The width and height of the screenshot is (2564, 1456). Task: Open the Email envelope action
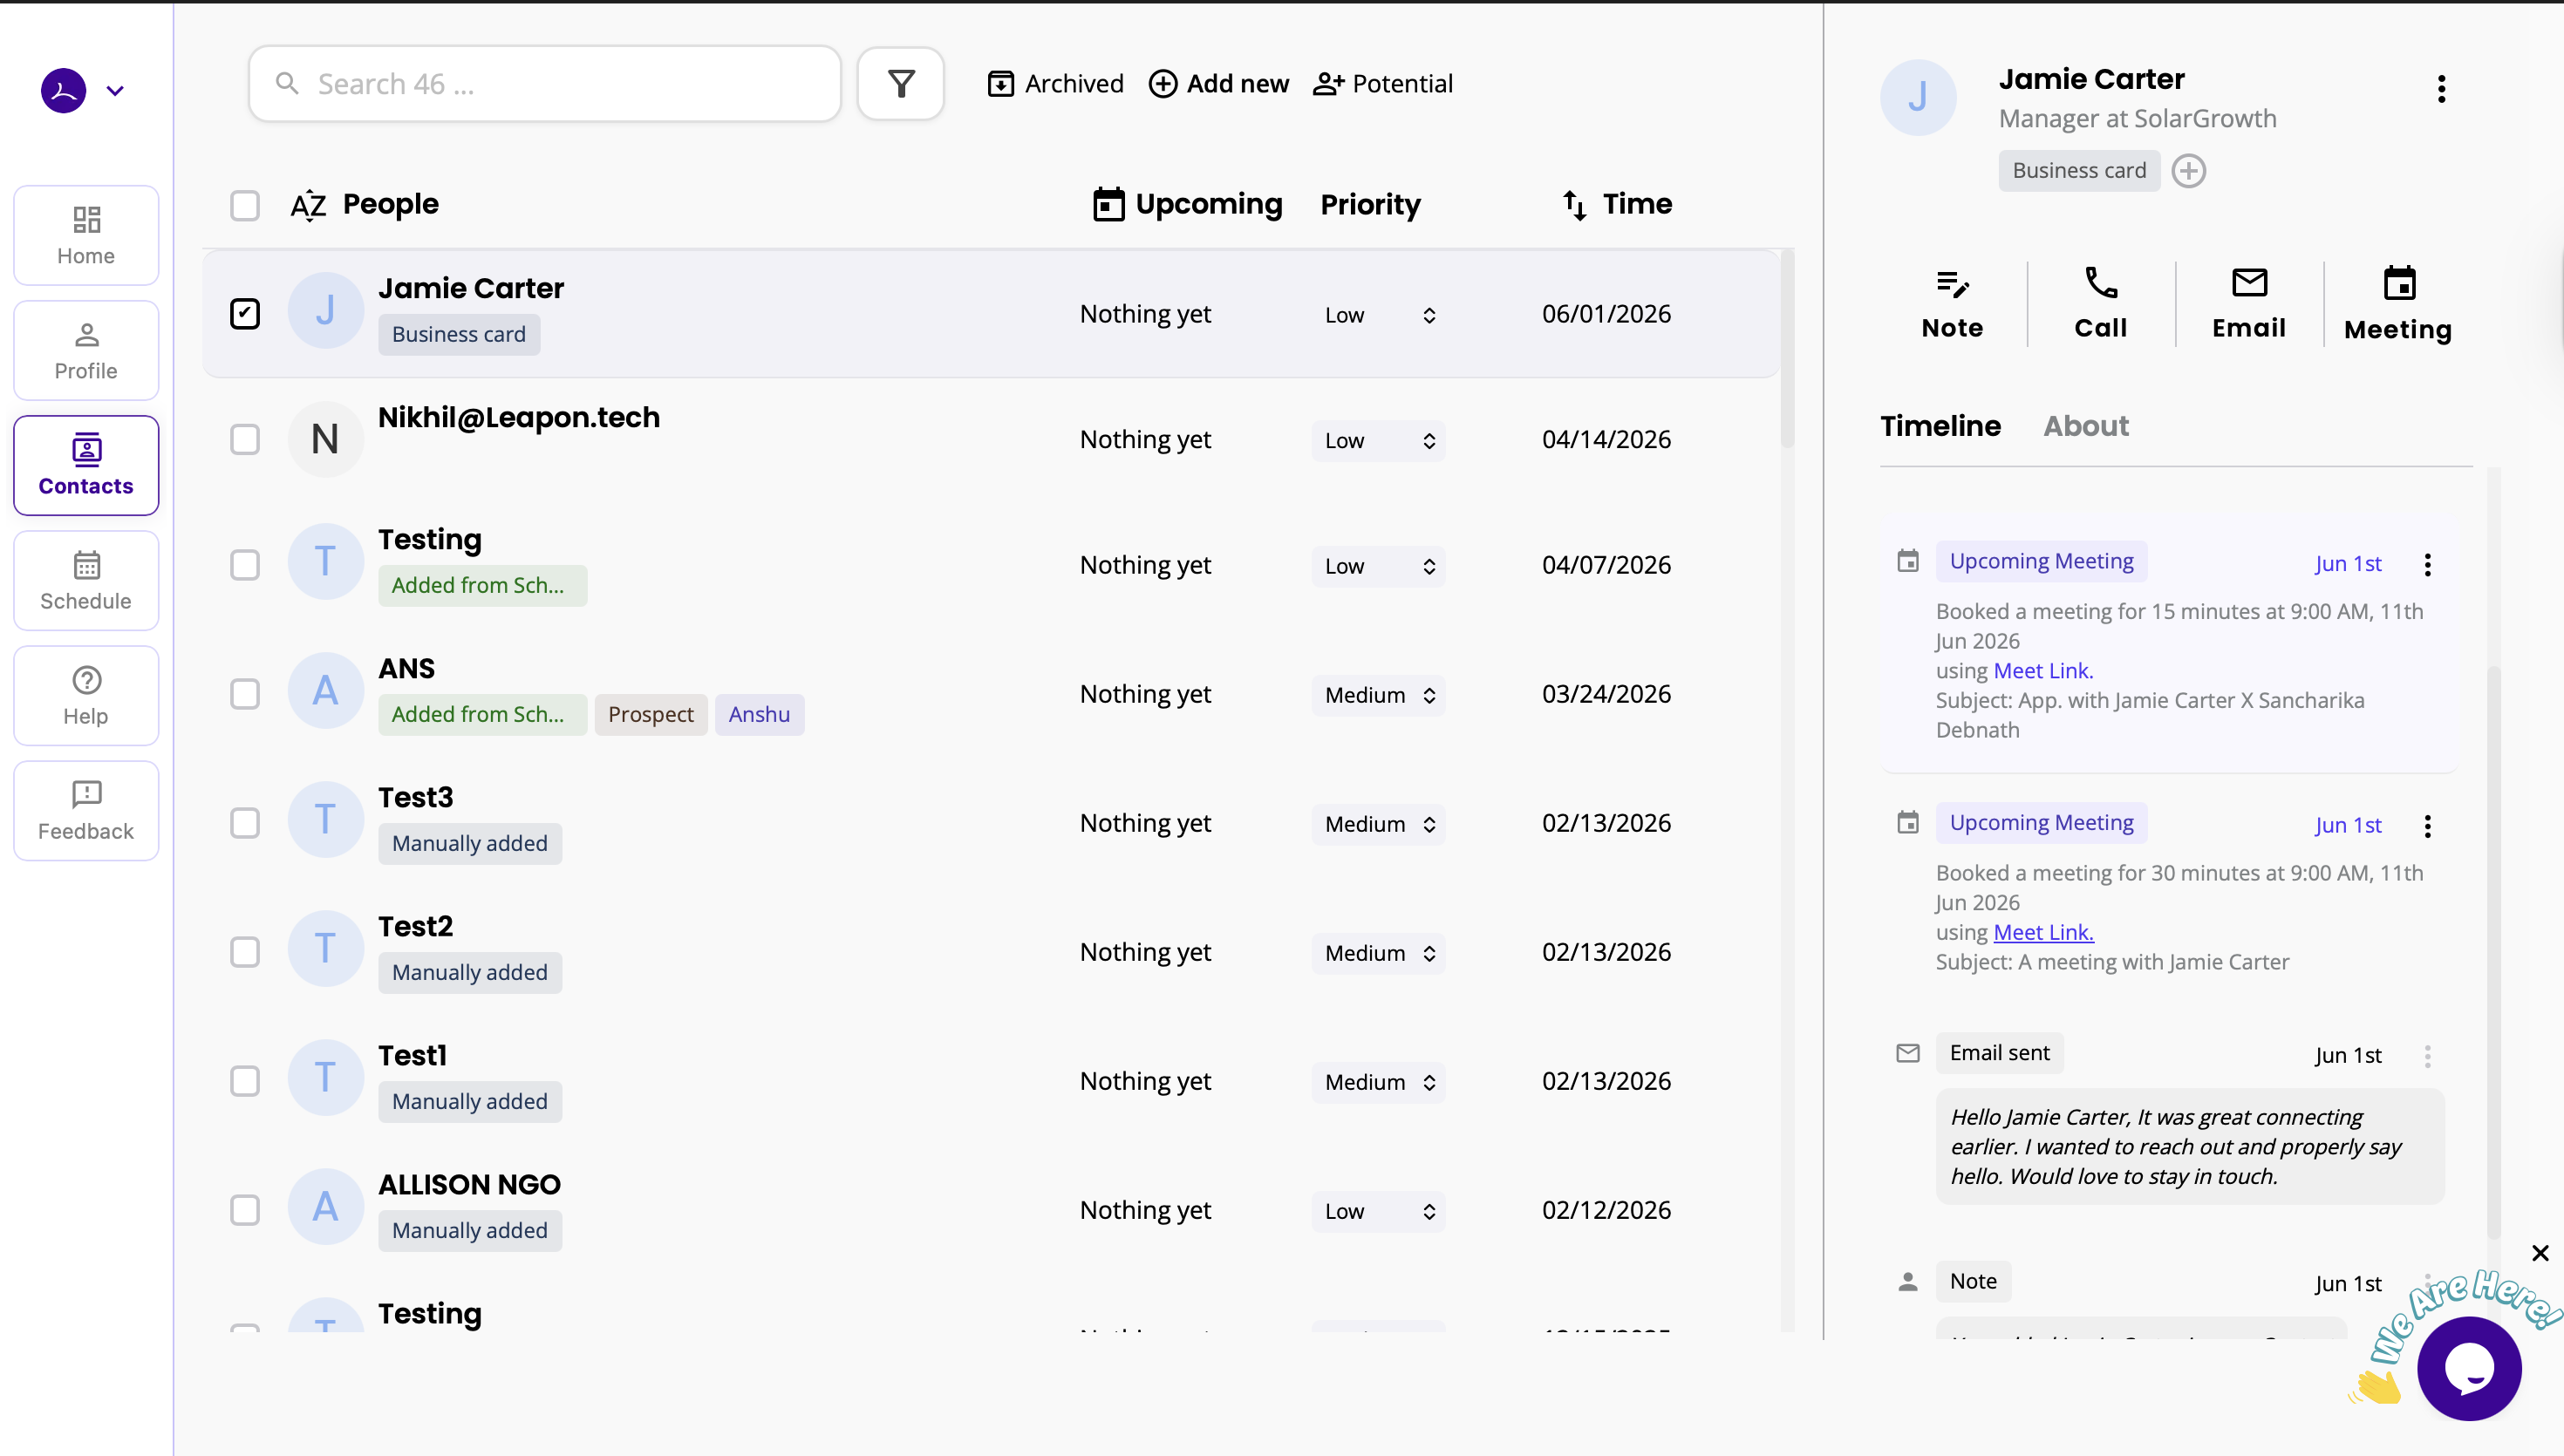(2248, 284)
